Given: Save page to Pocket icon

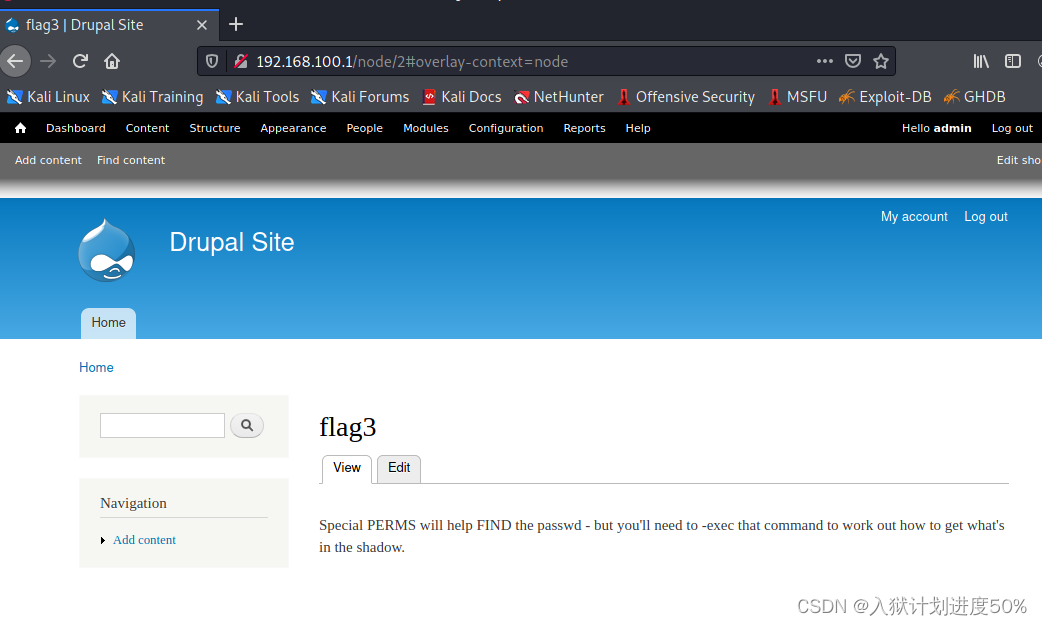Looking at the screenshot, I should click(853, 61).
